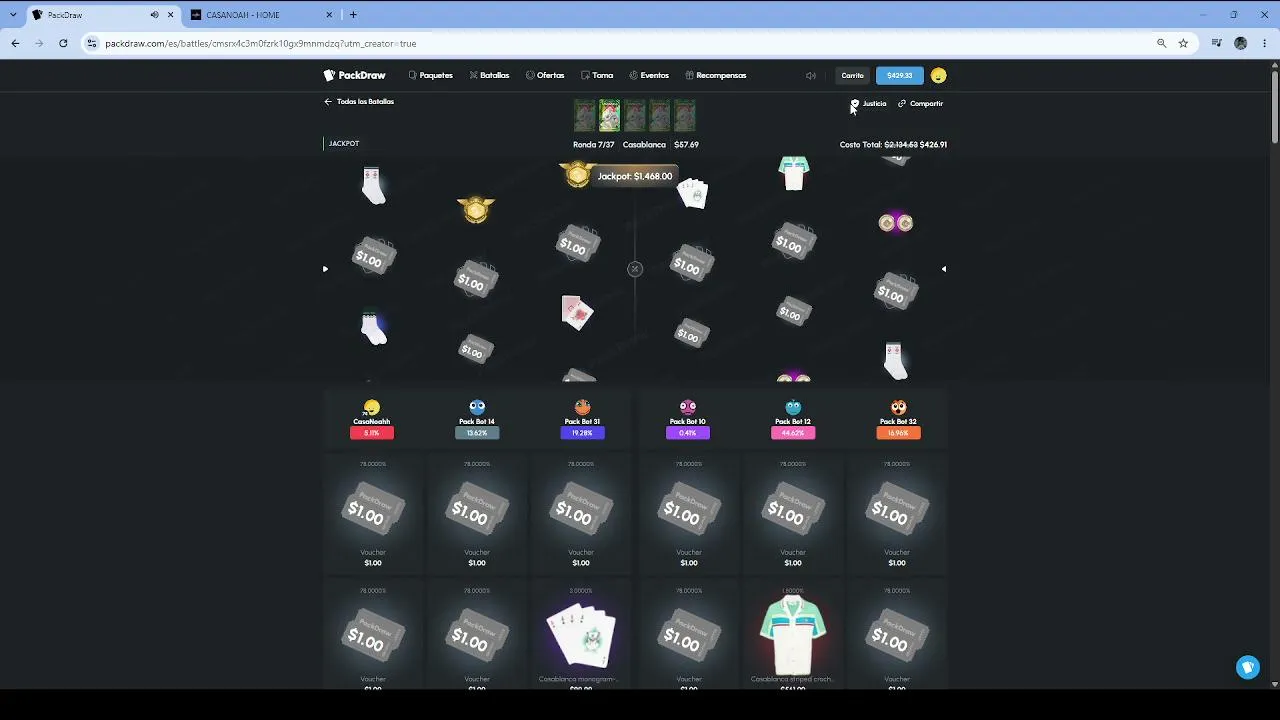Go to Recompensas page
This screenshot has width=1280, height=720.
716,75
